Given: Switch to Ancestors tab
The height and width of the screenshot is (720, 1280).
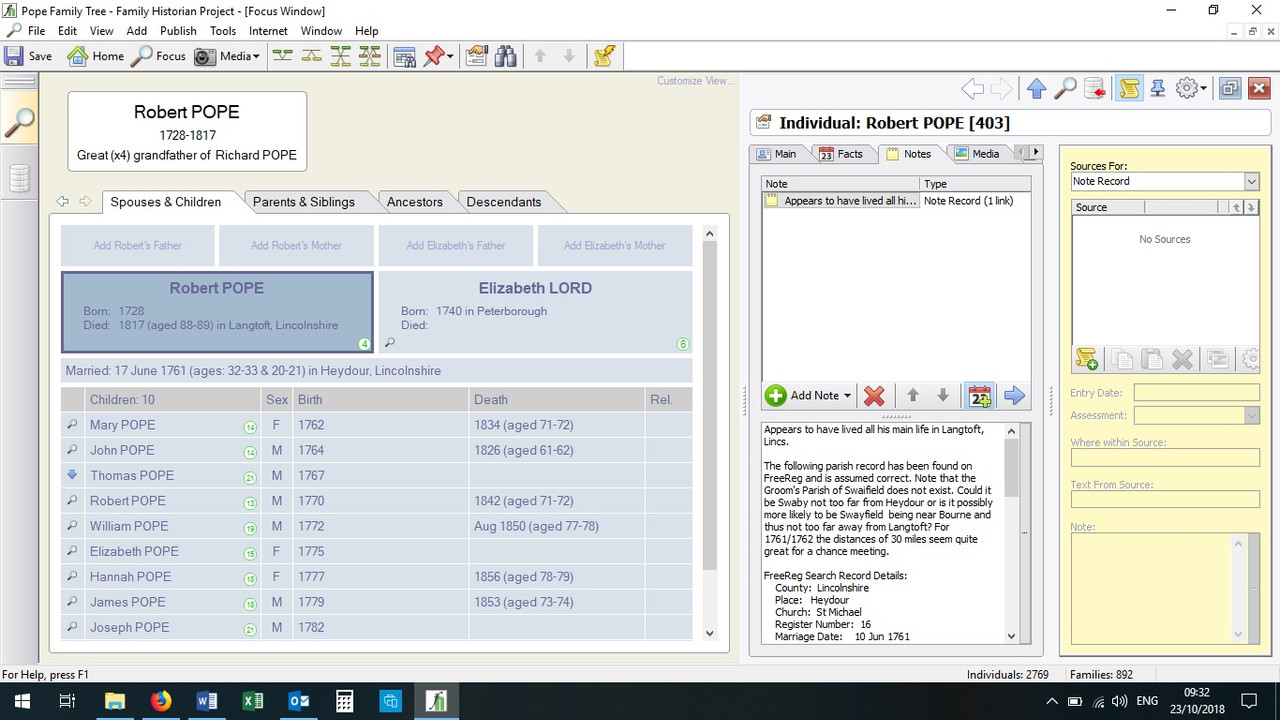Looking at the screenshot, I should pos(415,202).
